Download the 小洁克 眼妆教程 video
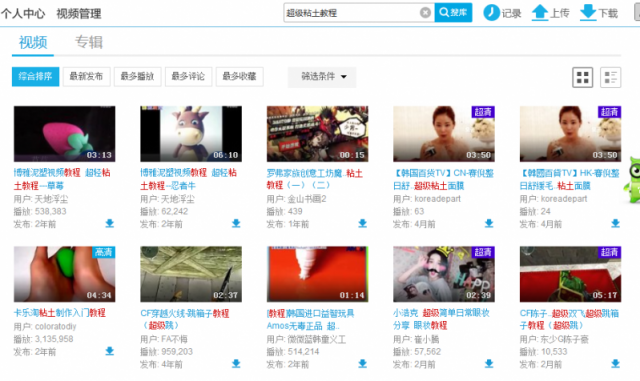640x381 pixels. [489, 363]
